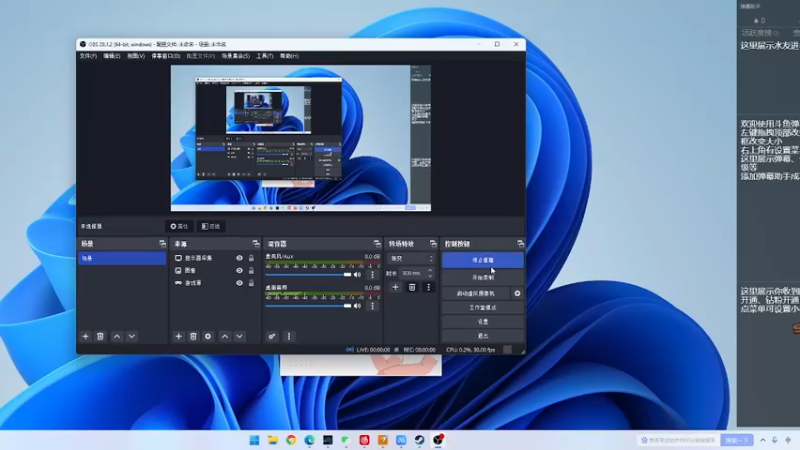Start the virtual camera (启动虚拟摄像机)

click(x=476, y=293)
